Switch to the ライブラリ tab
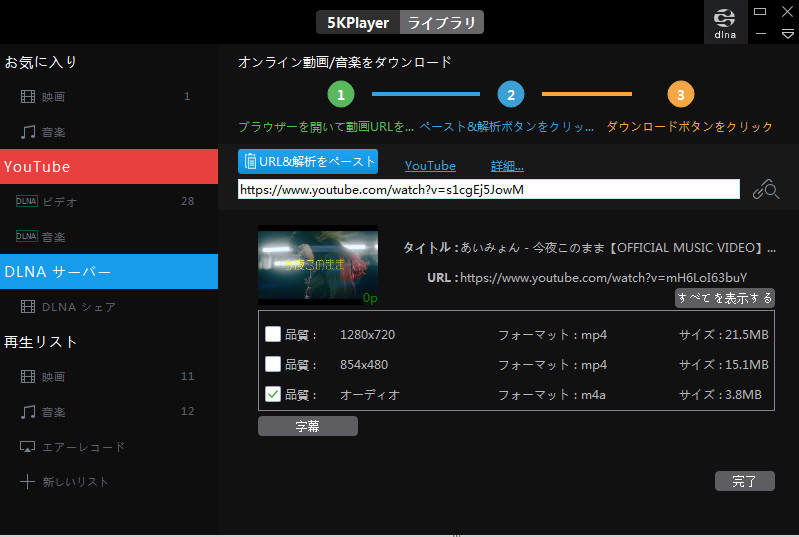799x537 pixels. (x=441, y=23)
